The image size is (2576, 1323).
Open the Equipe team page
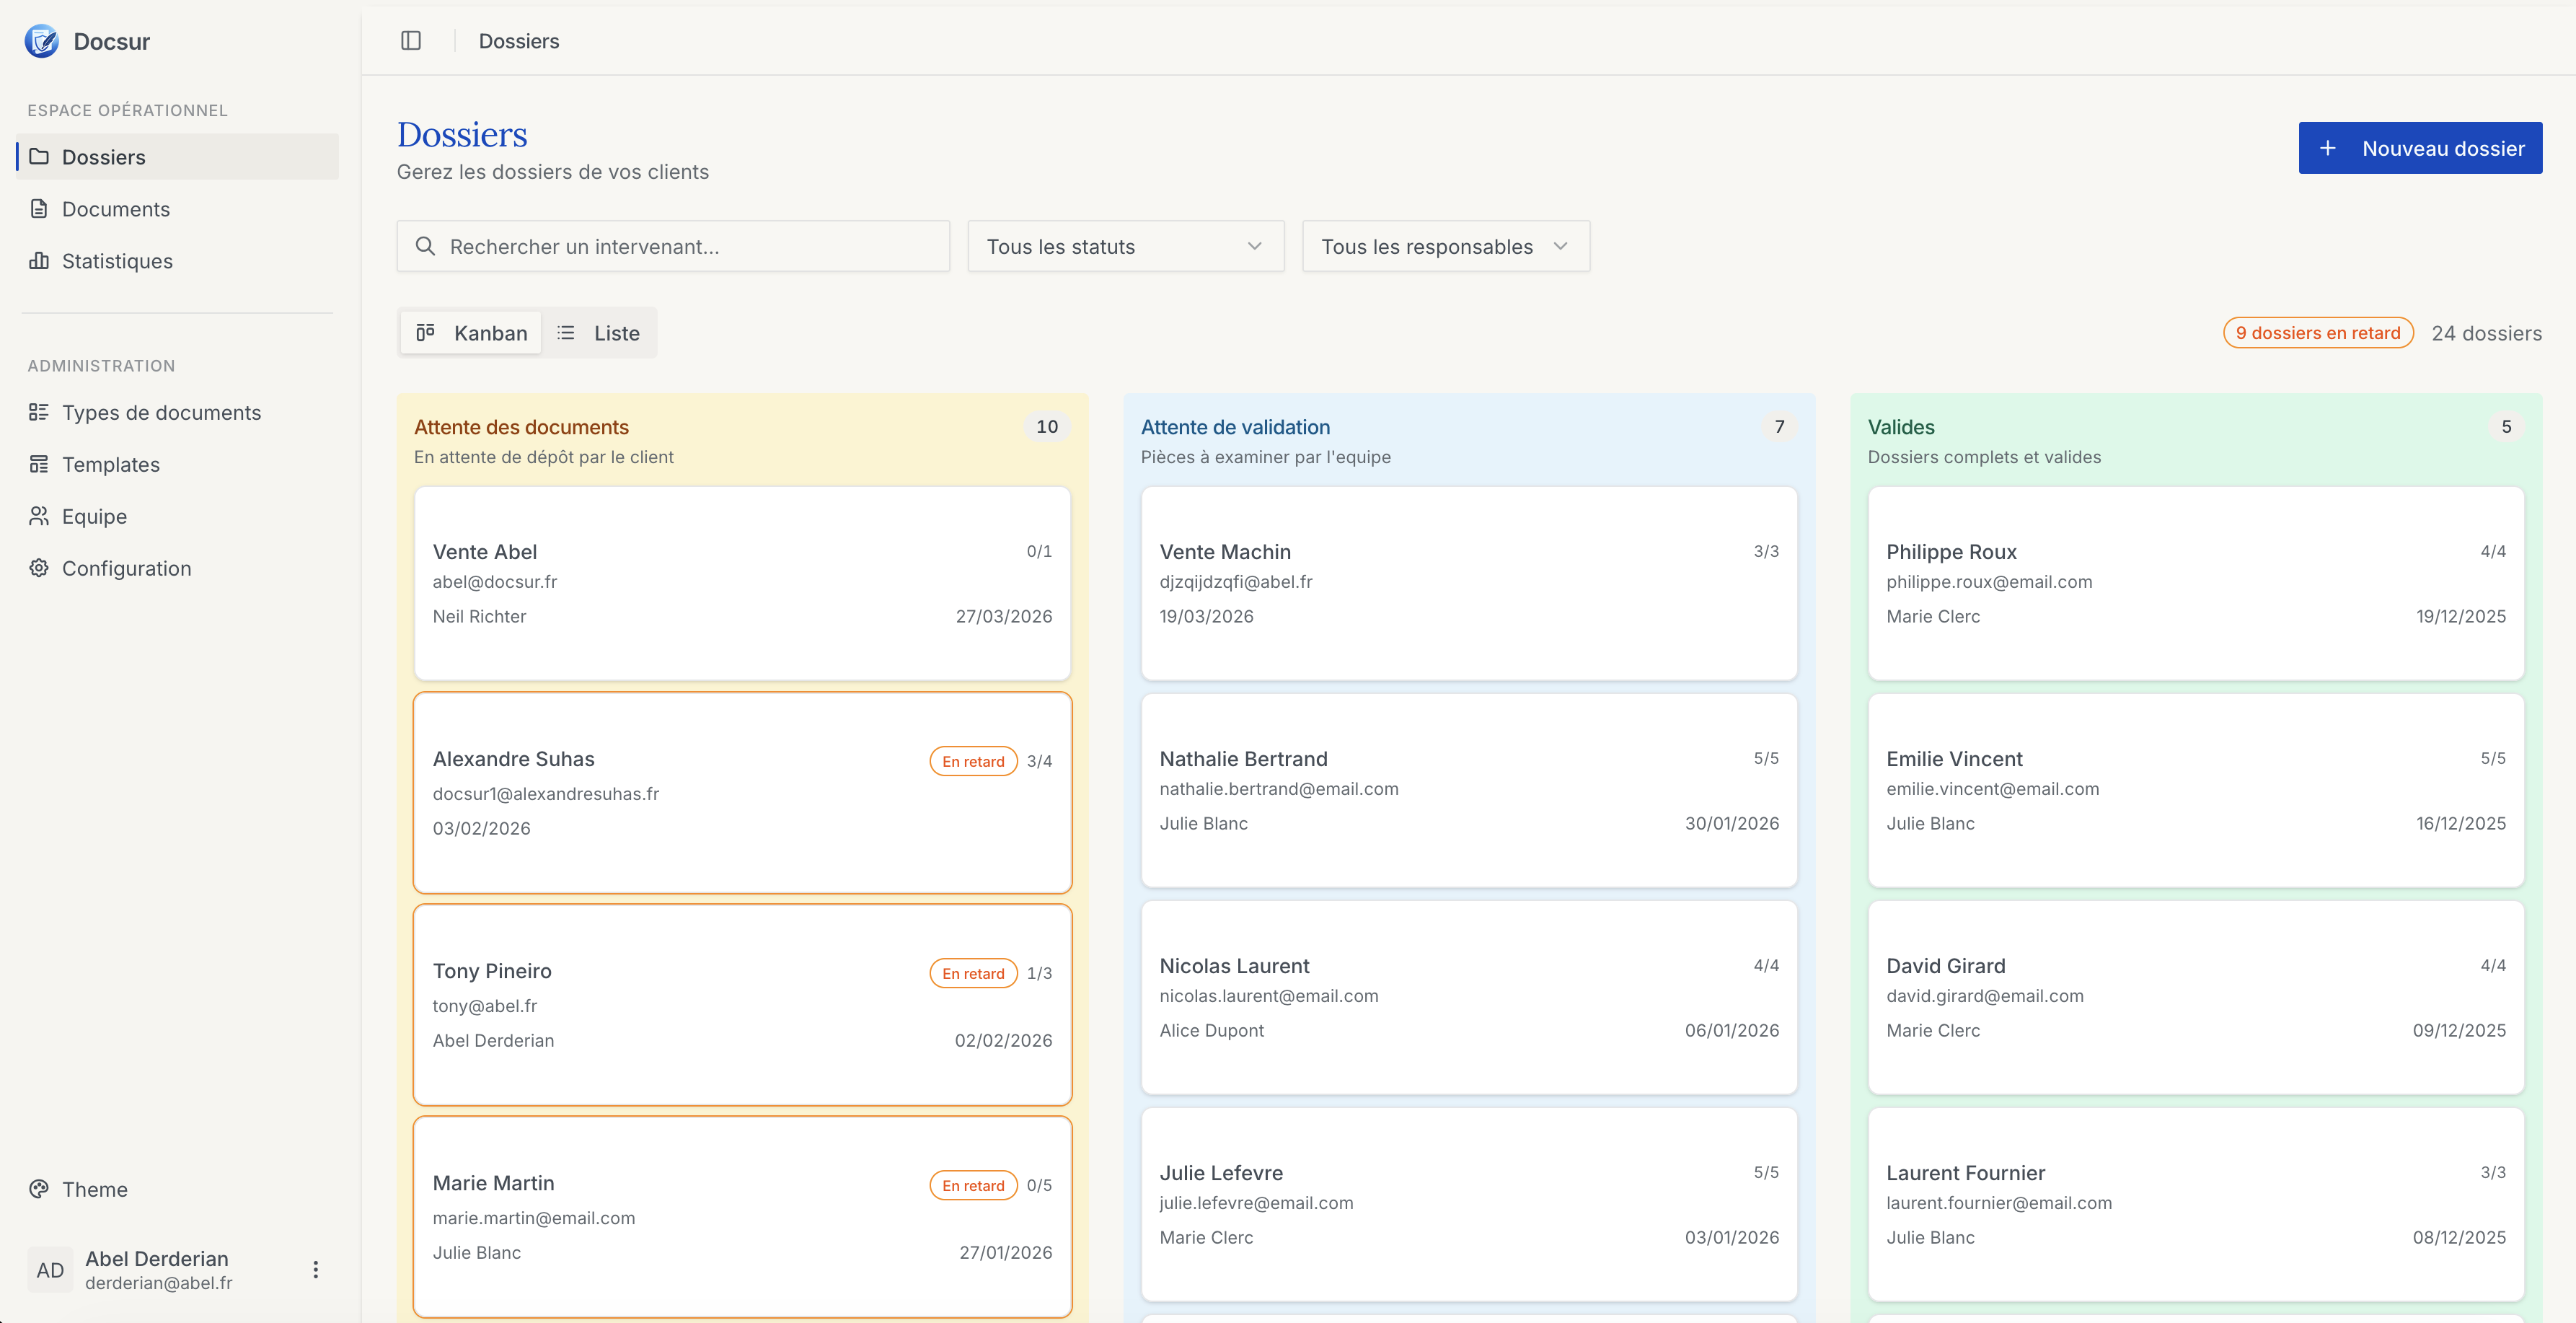click(94, 517)
